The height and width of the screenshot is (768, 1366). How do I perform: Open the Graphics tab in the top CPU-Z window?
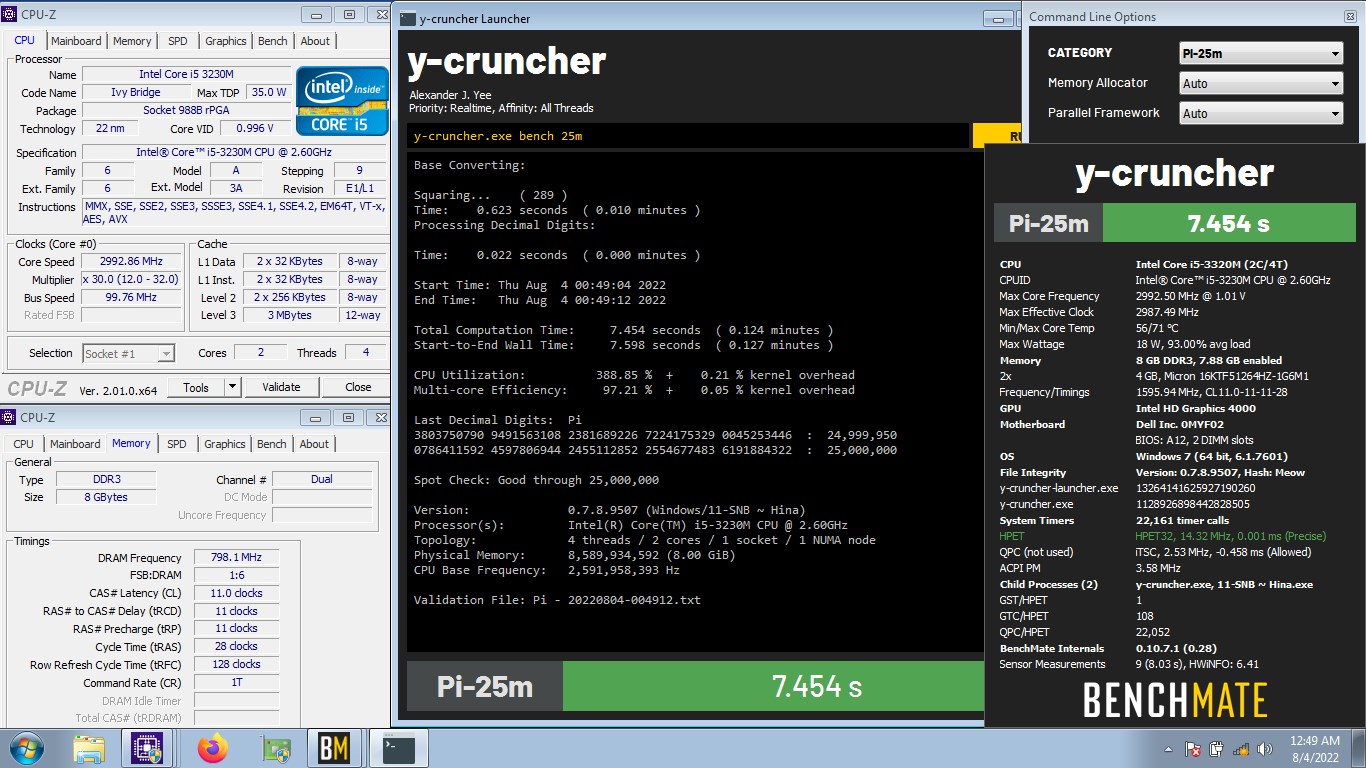(x=225, y=41)
